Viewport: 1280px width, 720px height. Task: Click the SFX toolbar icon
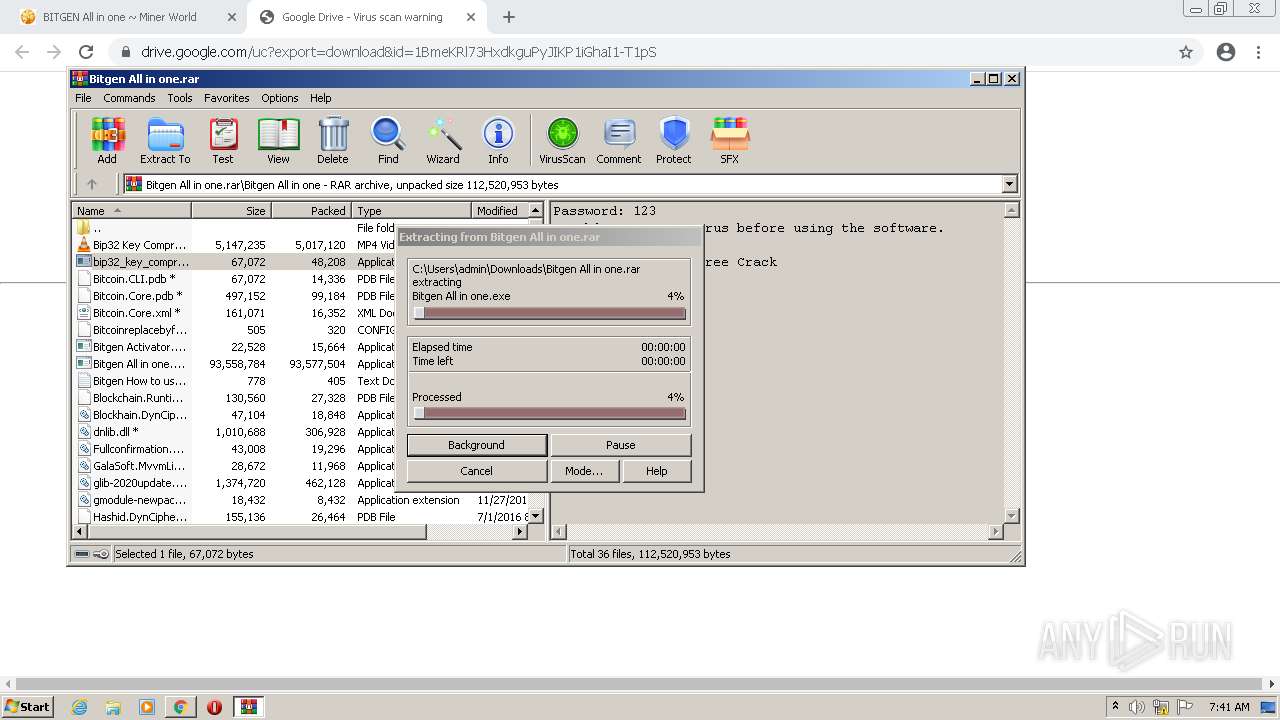coord(730,140)
